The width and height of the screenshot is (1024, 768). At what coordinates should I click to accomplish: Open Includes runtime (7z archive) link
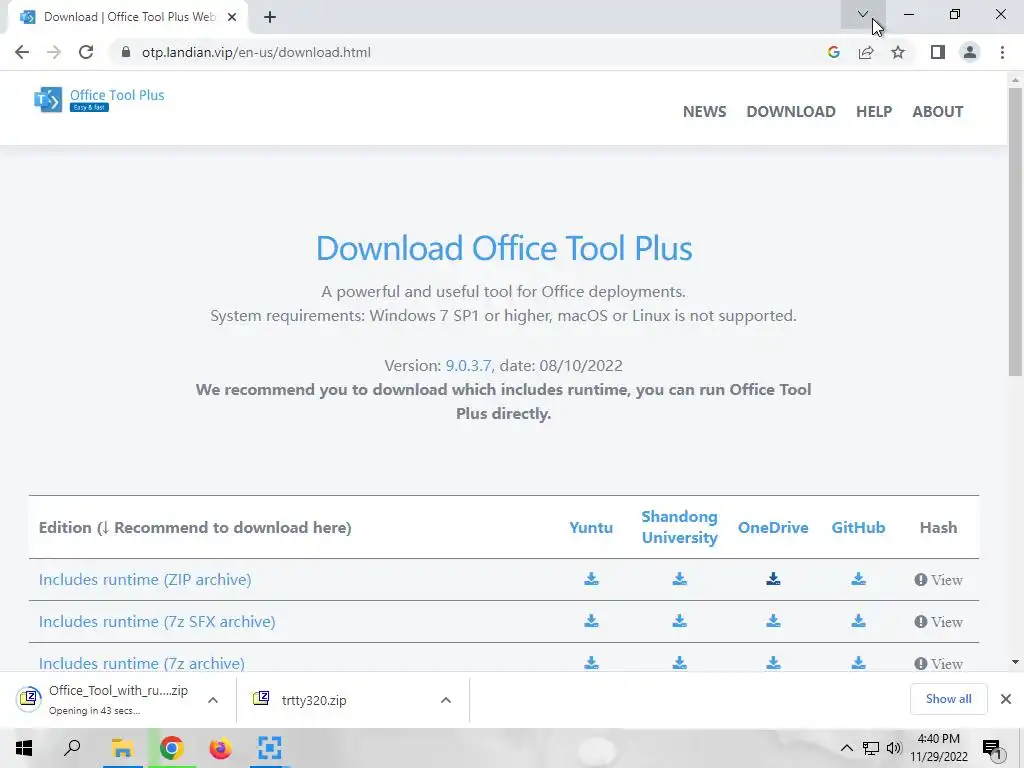pyautogui.click(x=142, y=664)
